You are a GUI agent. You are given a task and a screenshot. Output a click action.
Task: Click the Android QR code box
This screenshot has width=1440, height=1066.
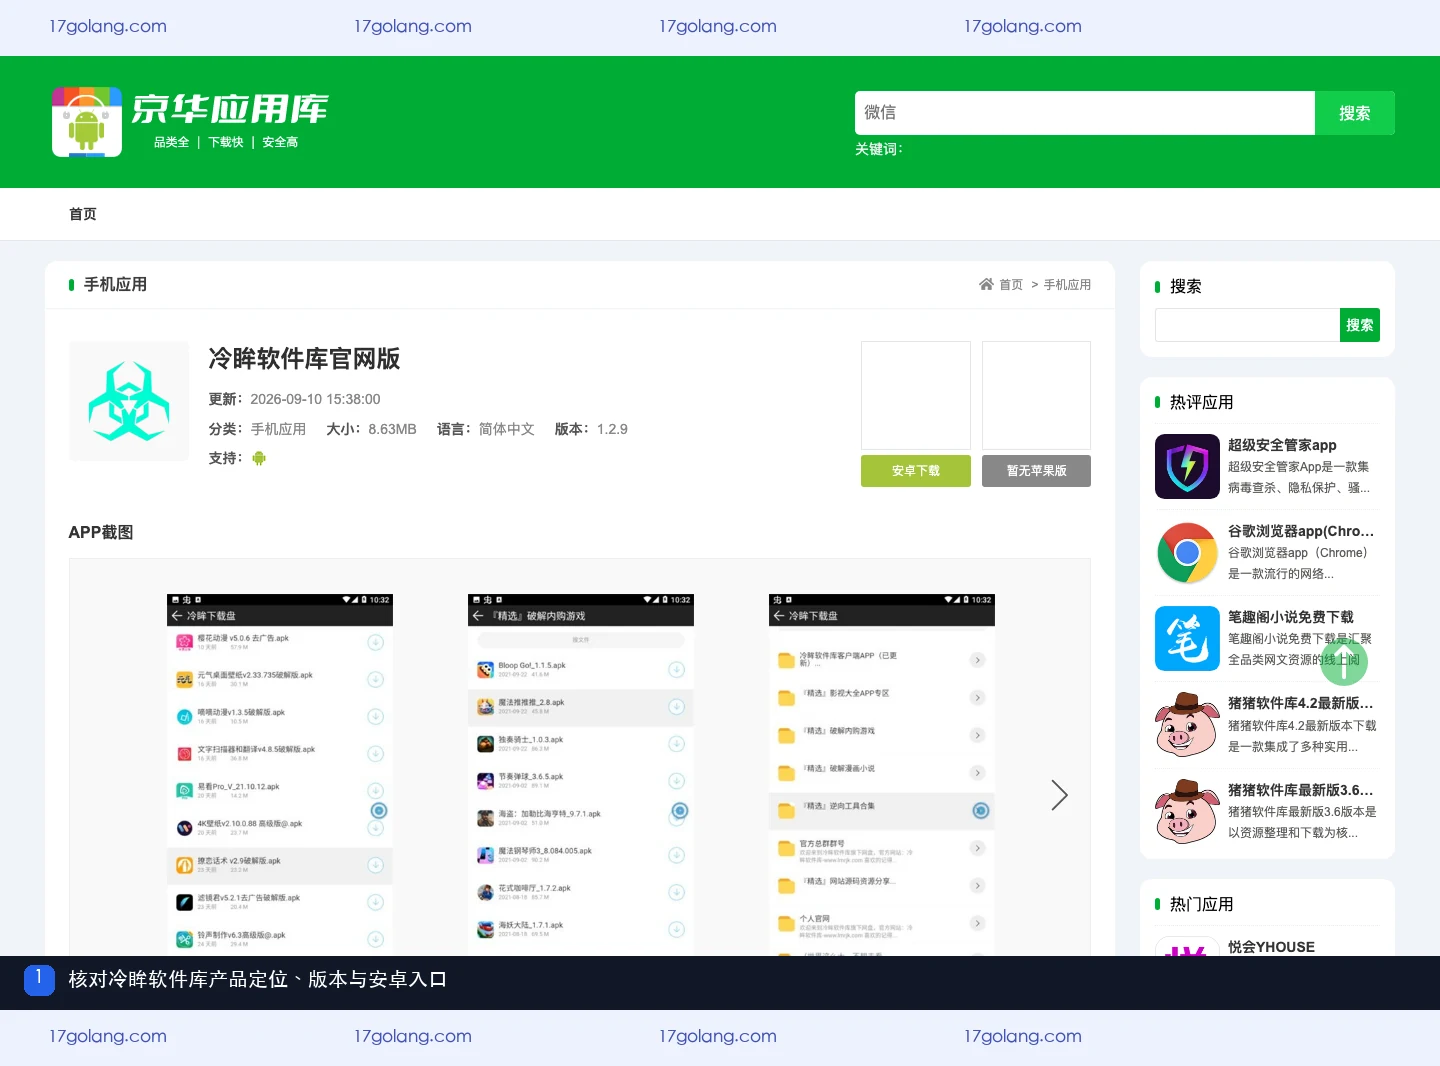[916, 395]
